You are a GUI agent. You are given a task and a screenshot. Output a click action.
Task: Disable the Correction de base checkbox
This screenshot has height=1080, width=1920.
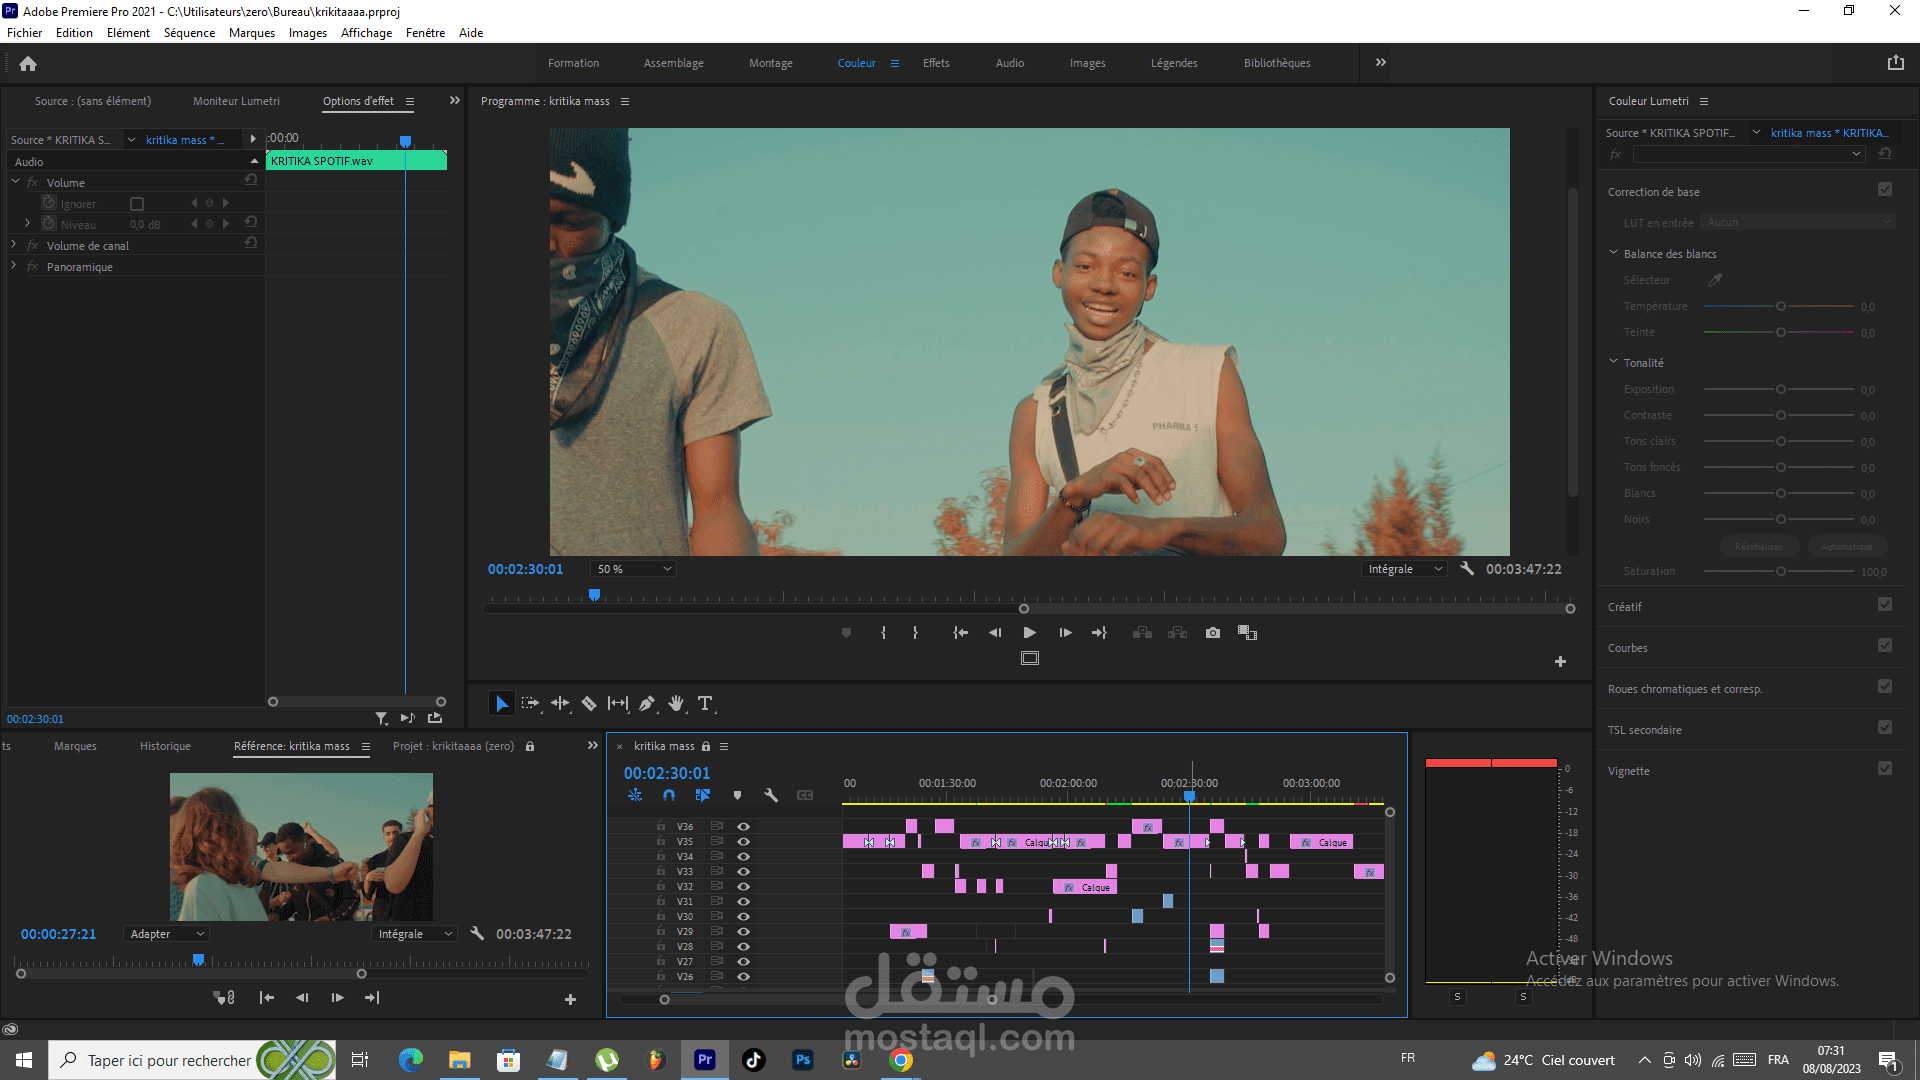1885,190
